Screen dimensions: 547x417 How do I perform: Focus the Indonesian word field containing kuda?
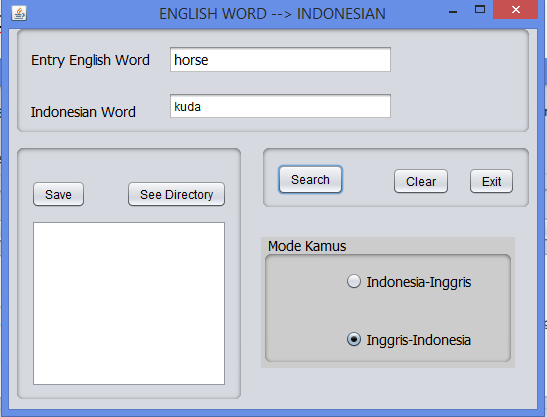click(x=280, y=106)
